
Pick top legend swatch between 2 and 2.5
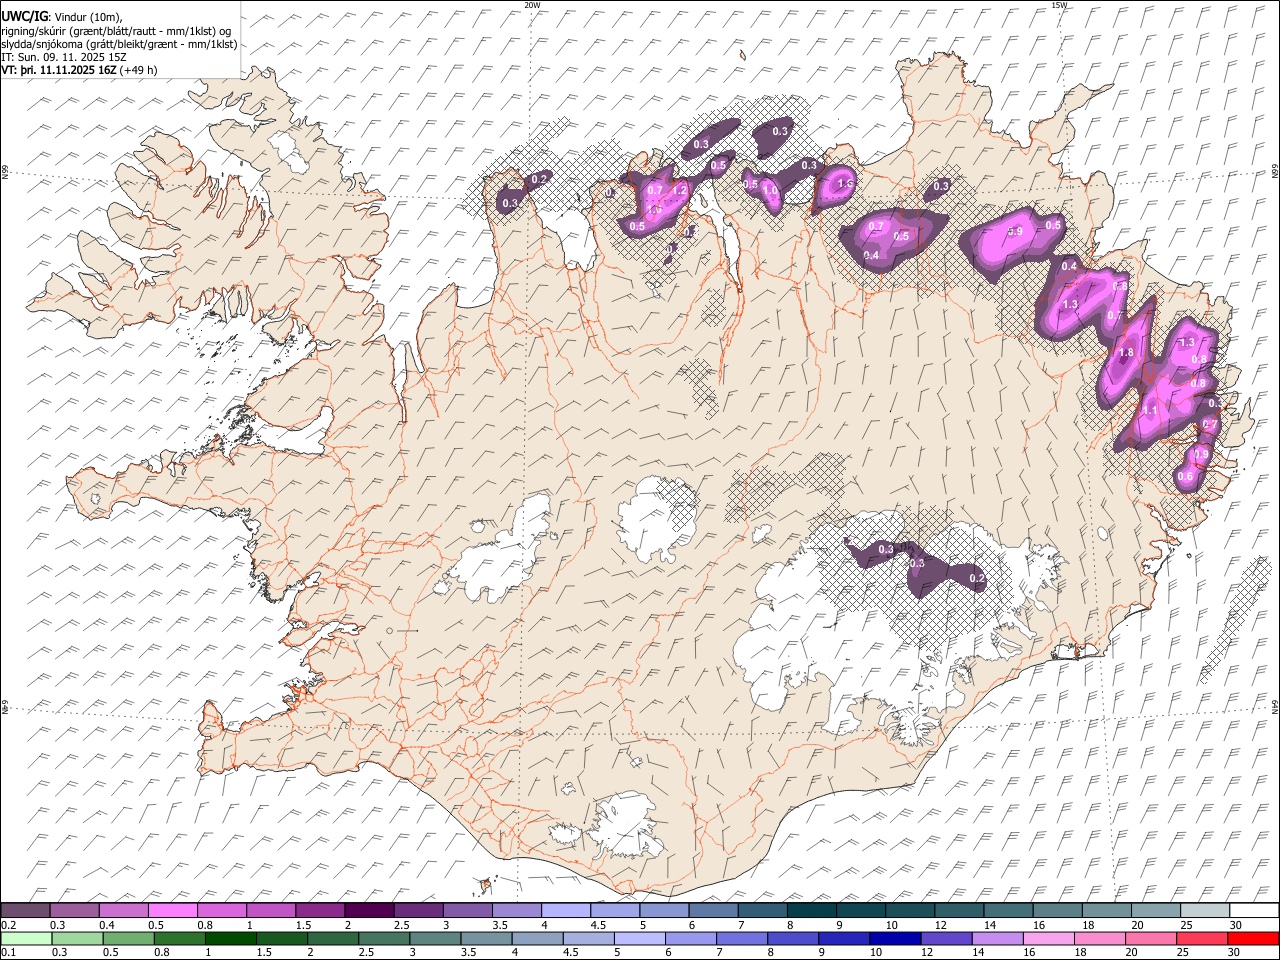coord(368,911)
